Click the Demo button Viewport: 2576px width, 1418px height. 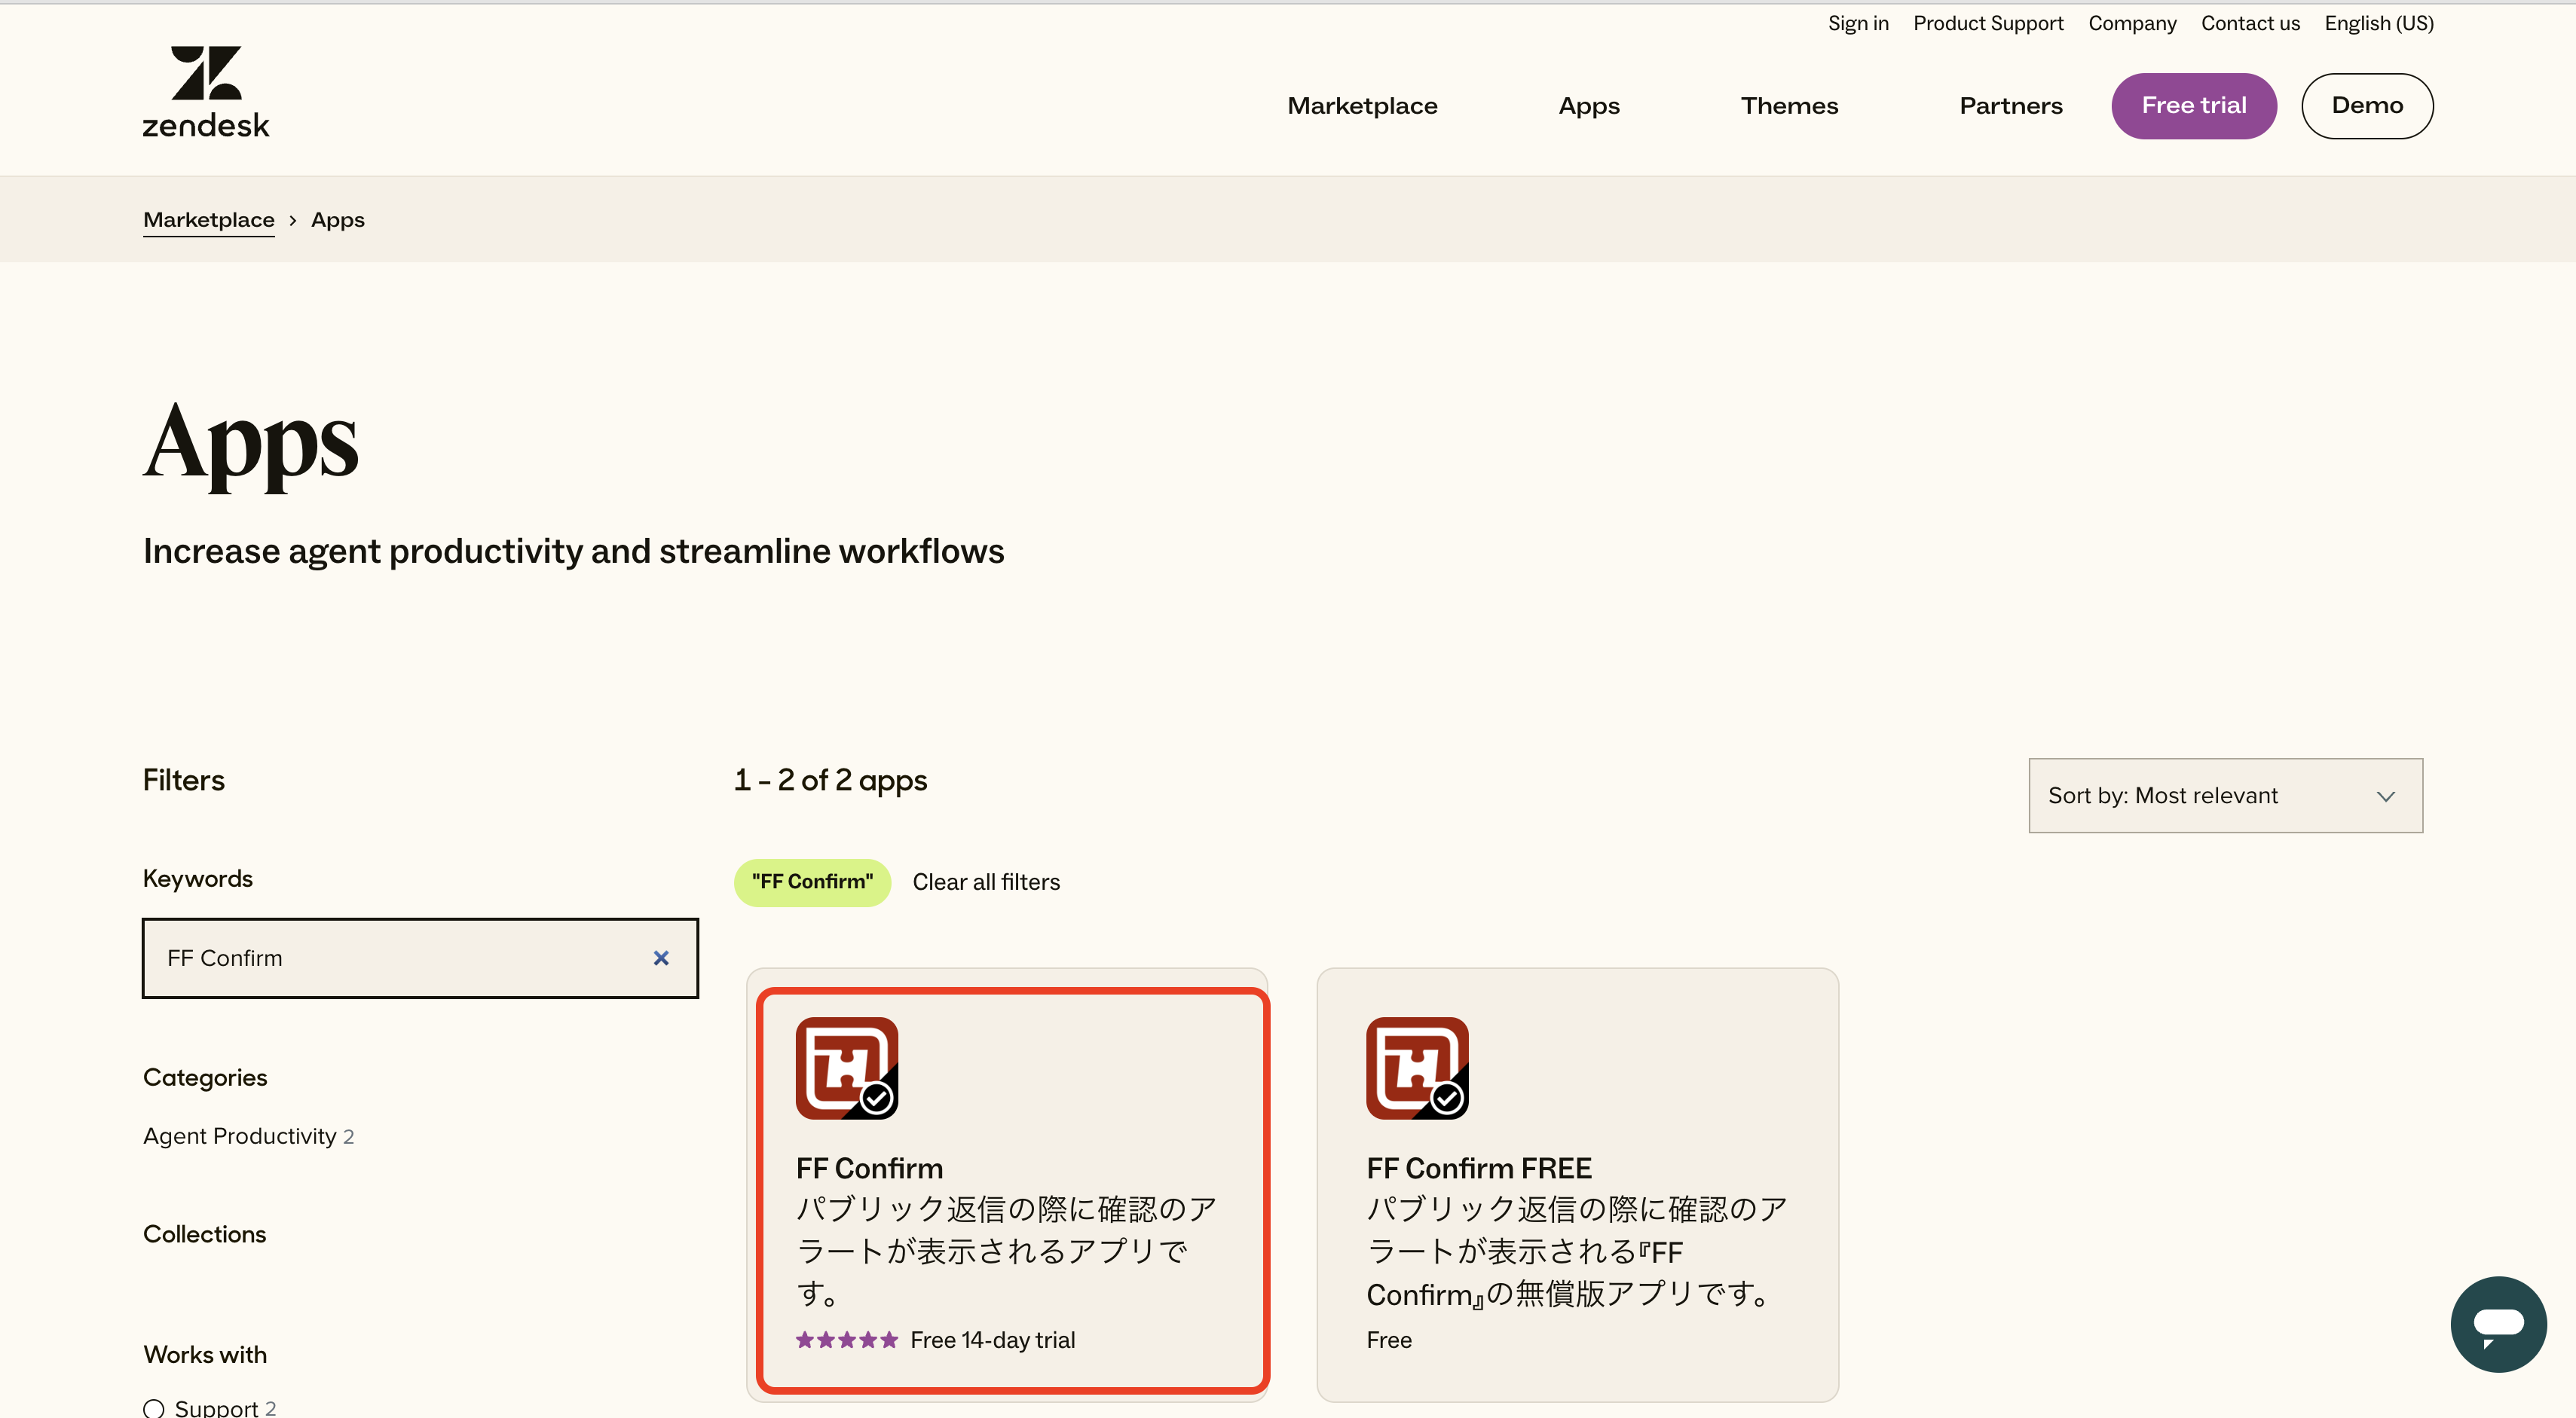point(2367,106)
